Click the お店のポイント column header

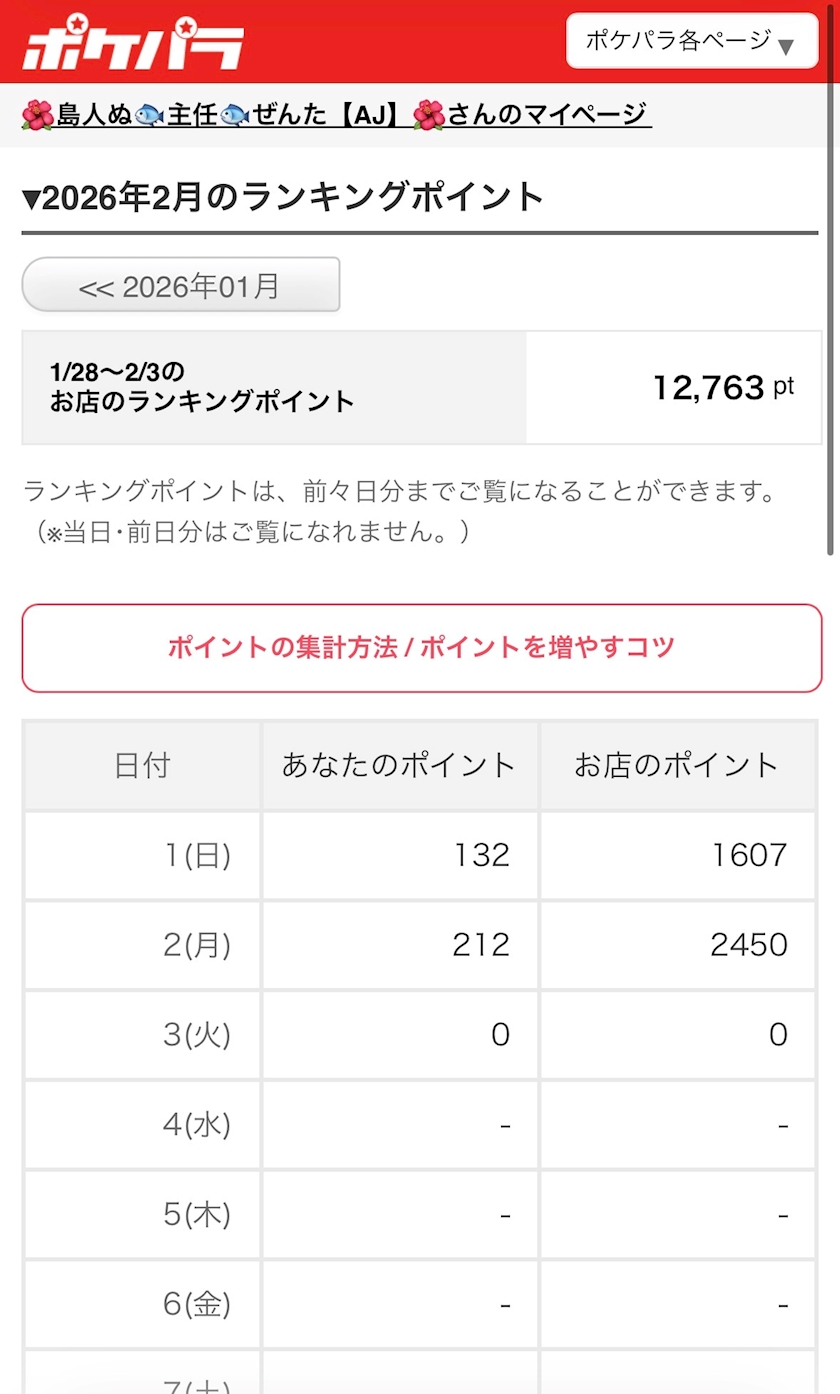point(677,766)
